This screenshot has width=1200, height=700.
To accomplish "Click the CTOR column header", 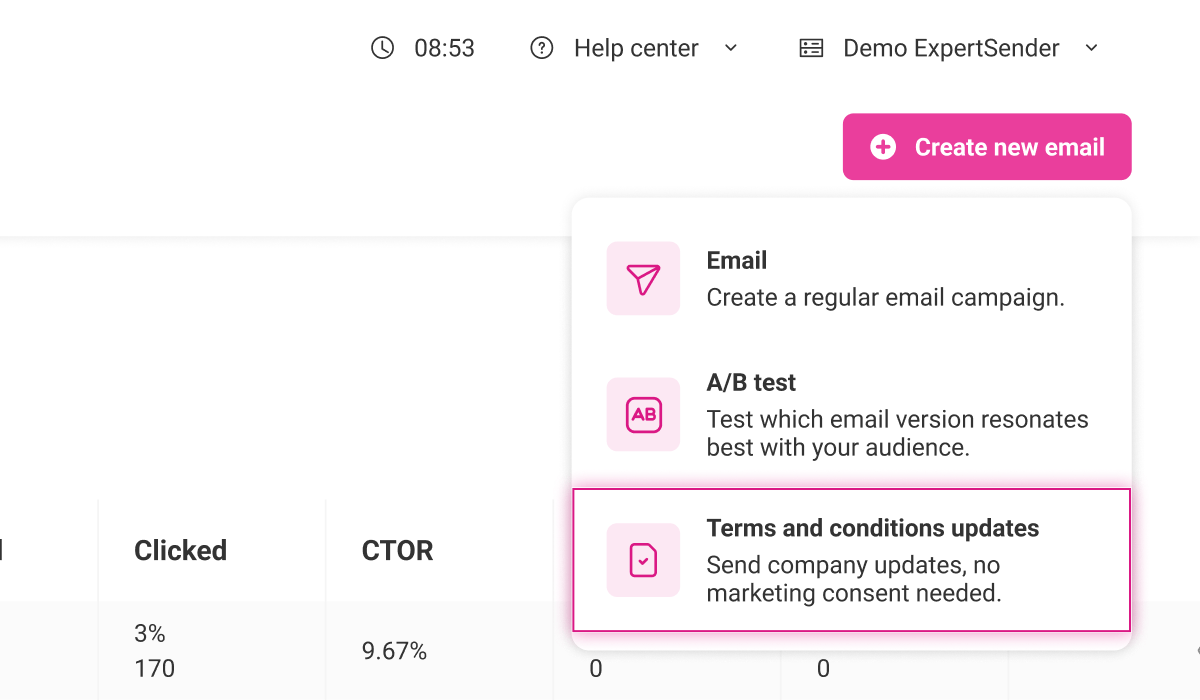I will click(397, 550).
